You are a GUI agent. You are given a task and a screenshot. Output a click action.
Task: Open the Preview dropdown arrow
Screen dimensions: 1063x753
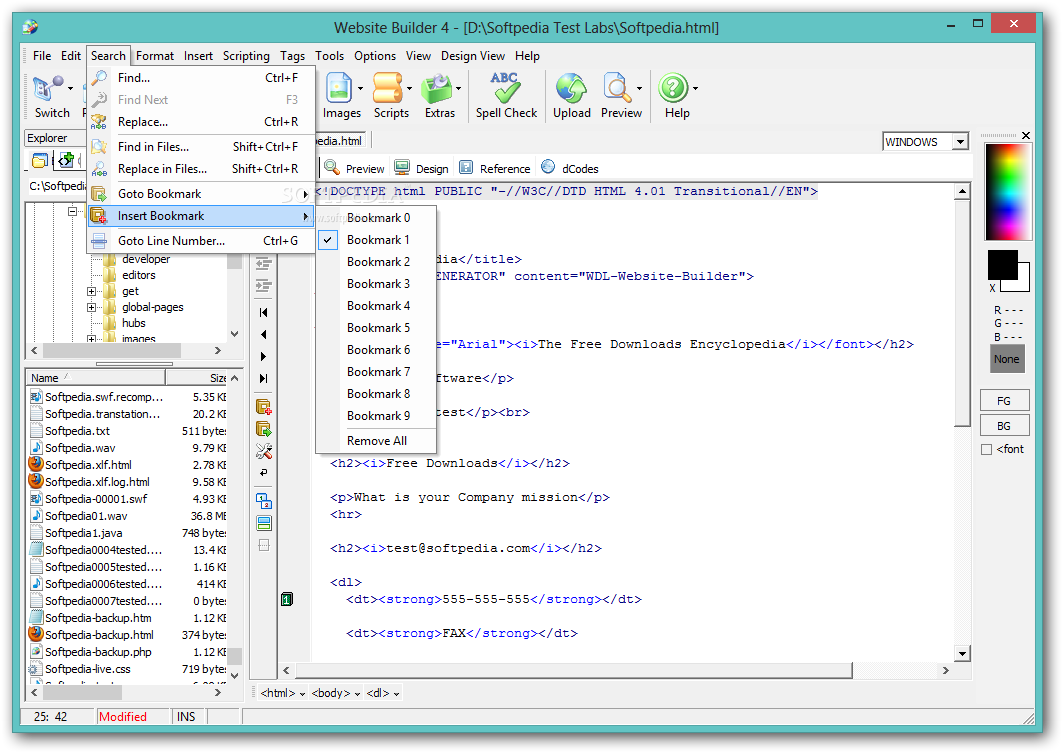pos(639,88)
